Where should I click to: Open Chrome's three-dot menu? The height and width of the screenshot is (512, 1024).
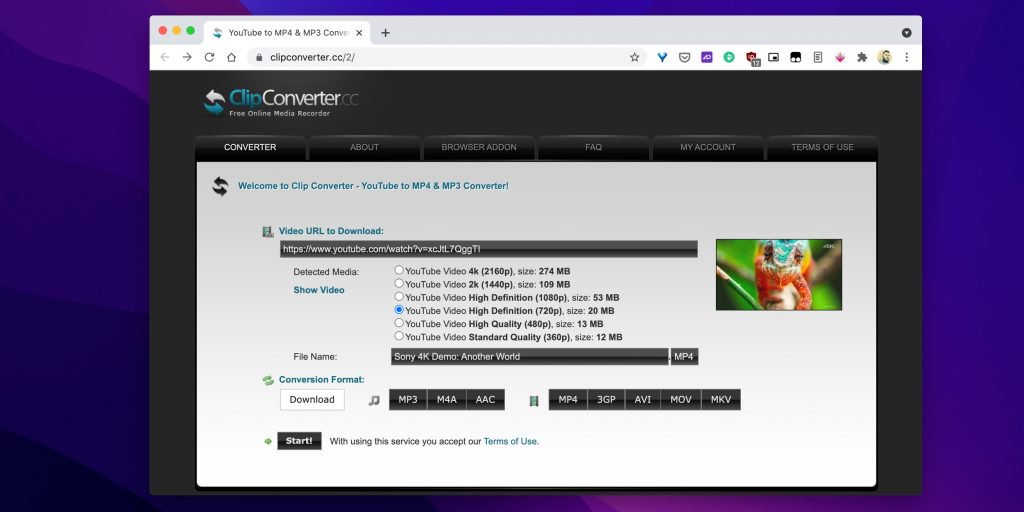tap(906, 57)
